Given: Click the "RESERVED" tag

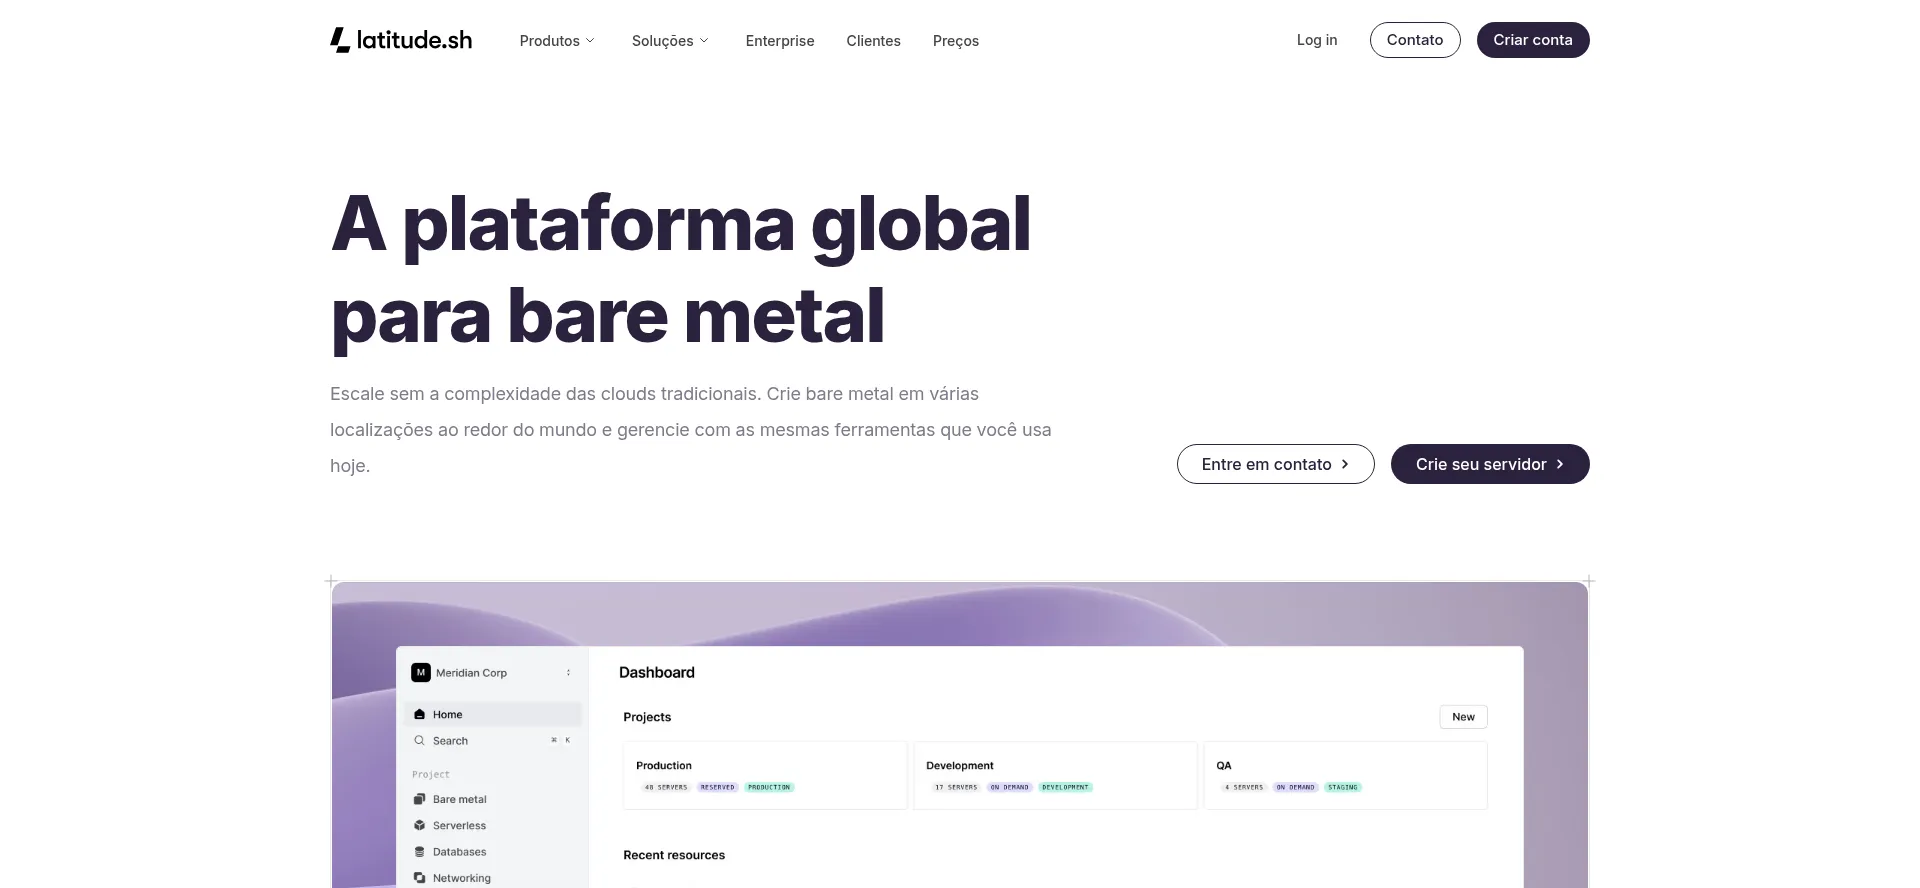Looking at the screenshot, I should click(x=718, y=787).
